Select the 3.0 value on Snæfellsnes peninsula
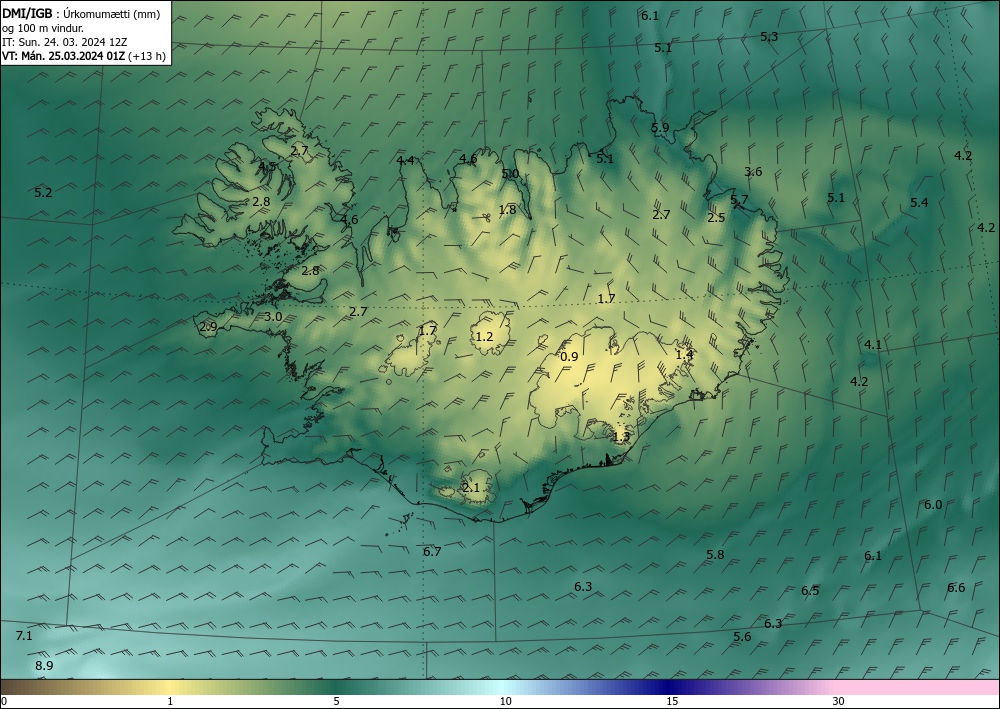Viewport: 1000px width, 709px height. (273, 316)
